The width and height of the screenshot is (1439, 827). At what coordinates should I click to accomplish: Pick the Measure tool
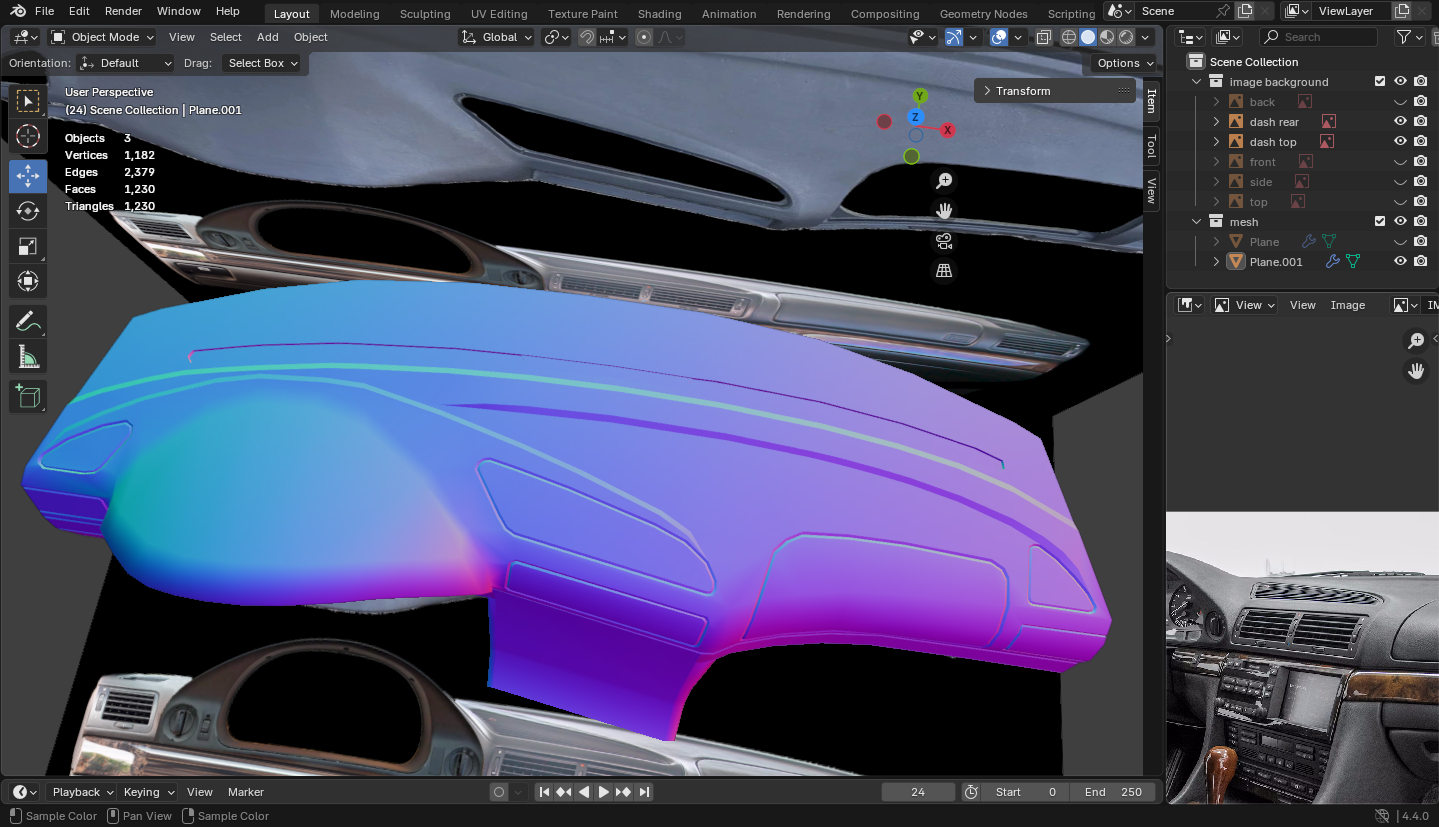tap(28, 357)
